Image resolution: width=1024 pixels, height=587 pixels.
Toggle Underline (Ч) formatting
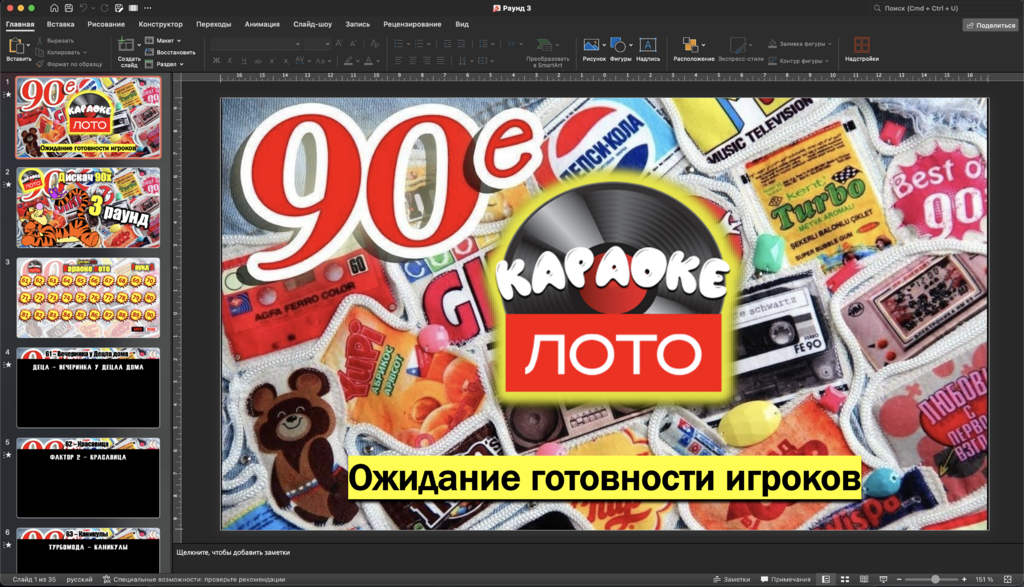click(244, 61)
